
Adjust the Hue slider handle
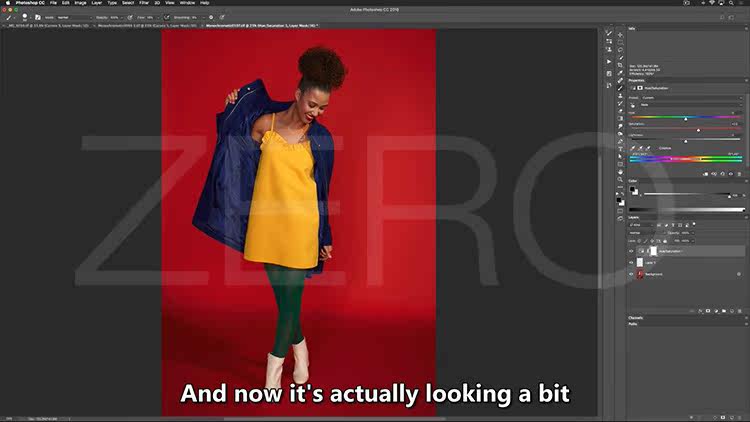[685, 119]
